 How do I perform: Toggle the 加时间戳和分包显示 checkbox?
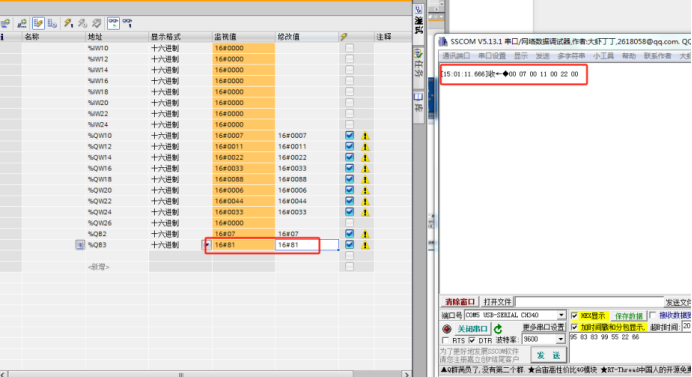click(x=574, y=327)
